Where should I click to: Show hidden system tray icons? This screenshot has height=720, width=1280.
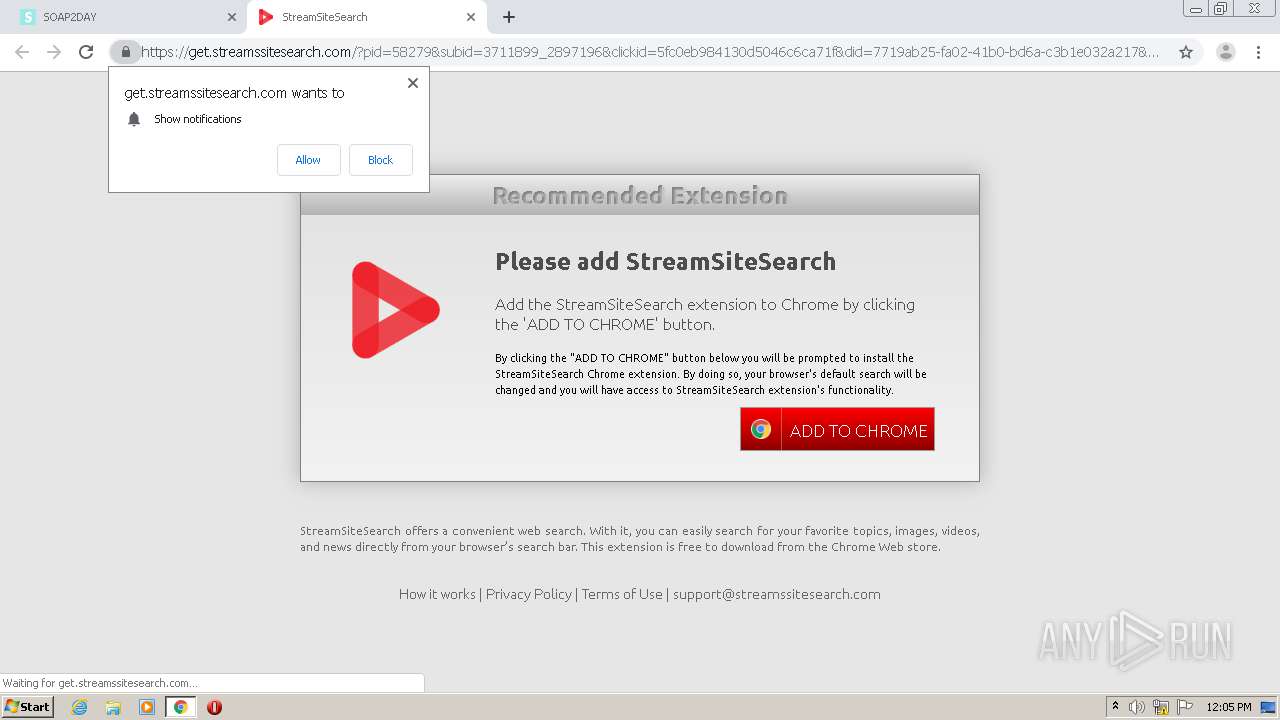pos(1116,707)
